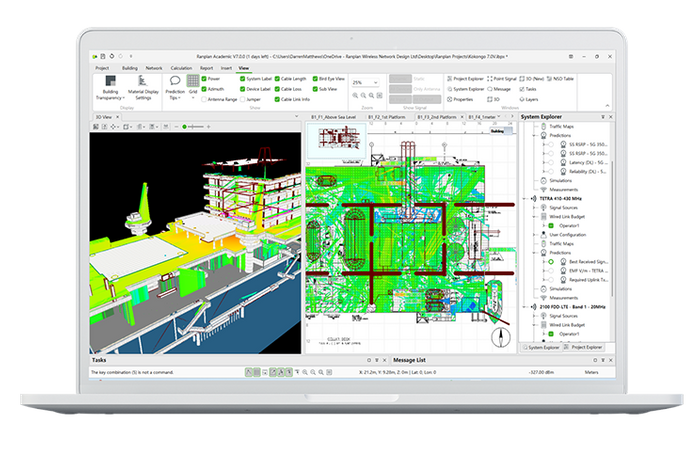The height and width of the screenshot is (453, 700).
Task: Click the Prediction Tips speech bubble
Action: [175, 81]
